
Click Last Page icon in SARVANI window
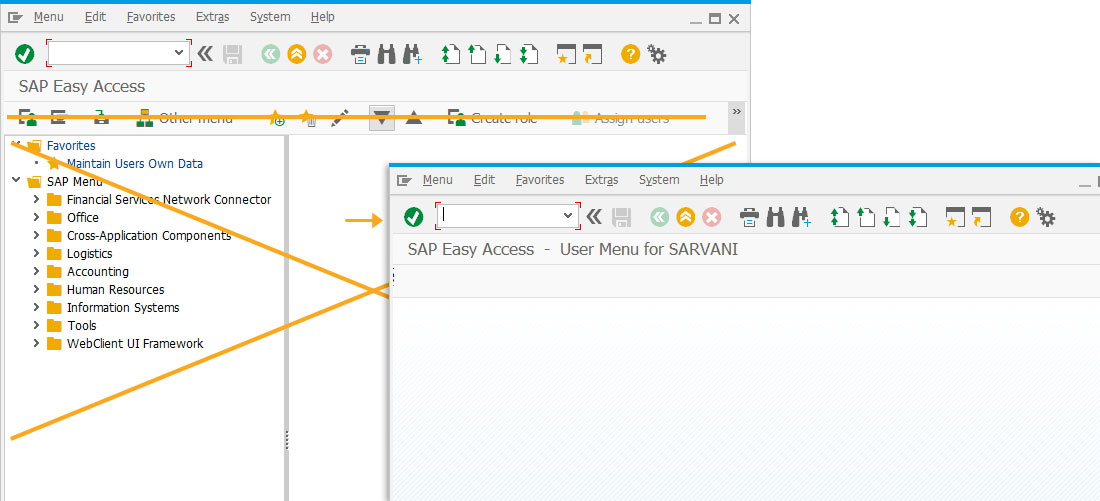tap(917, 217)
